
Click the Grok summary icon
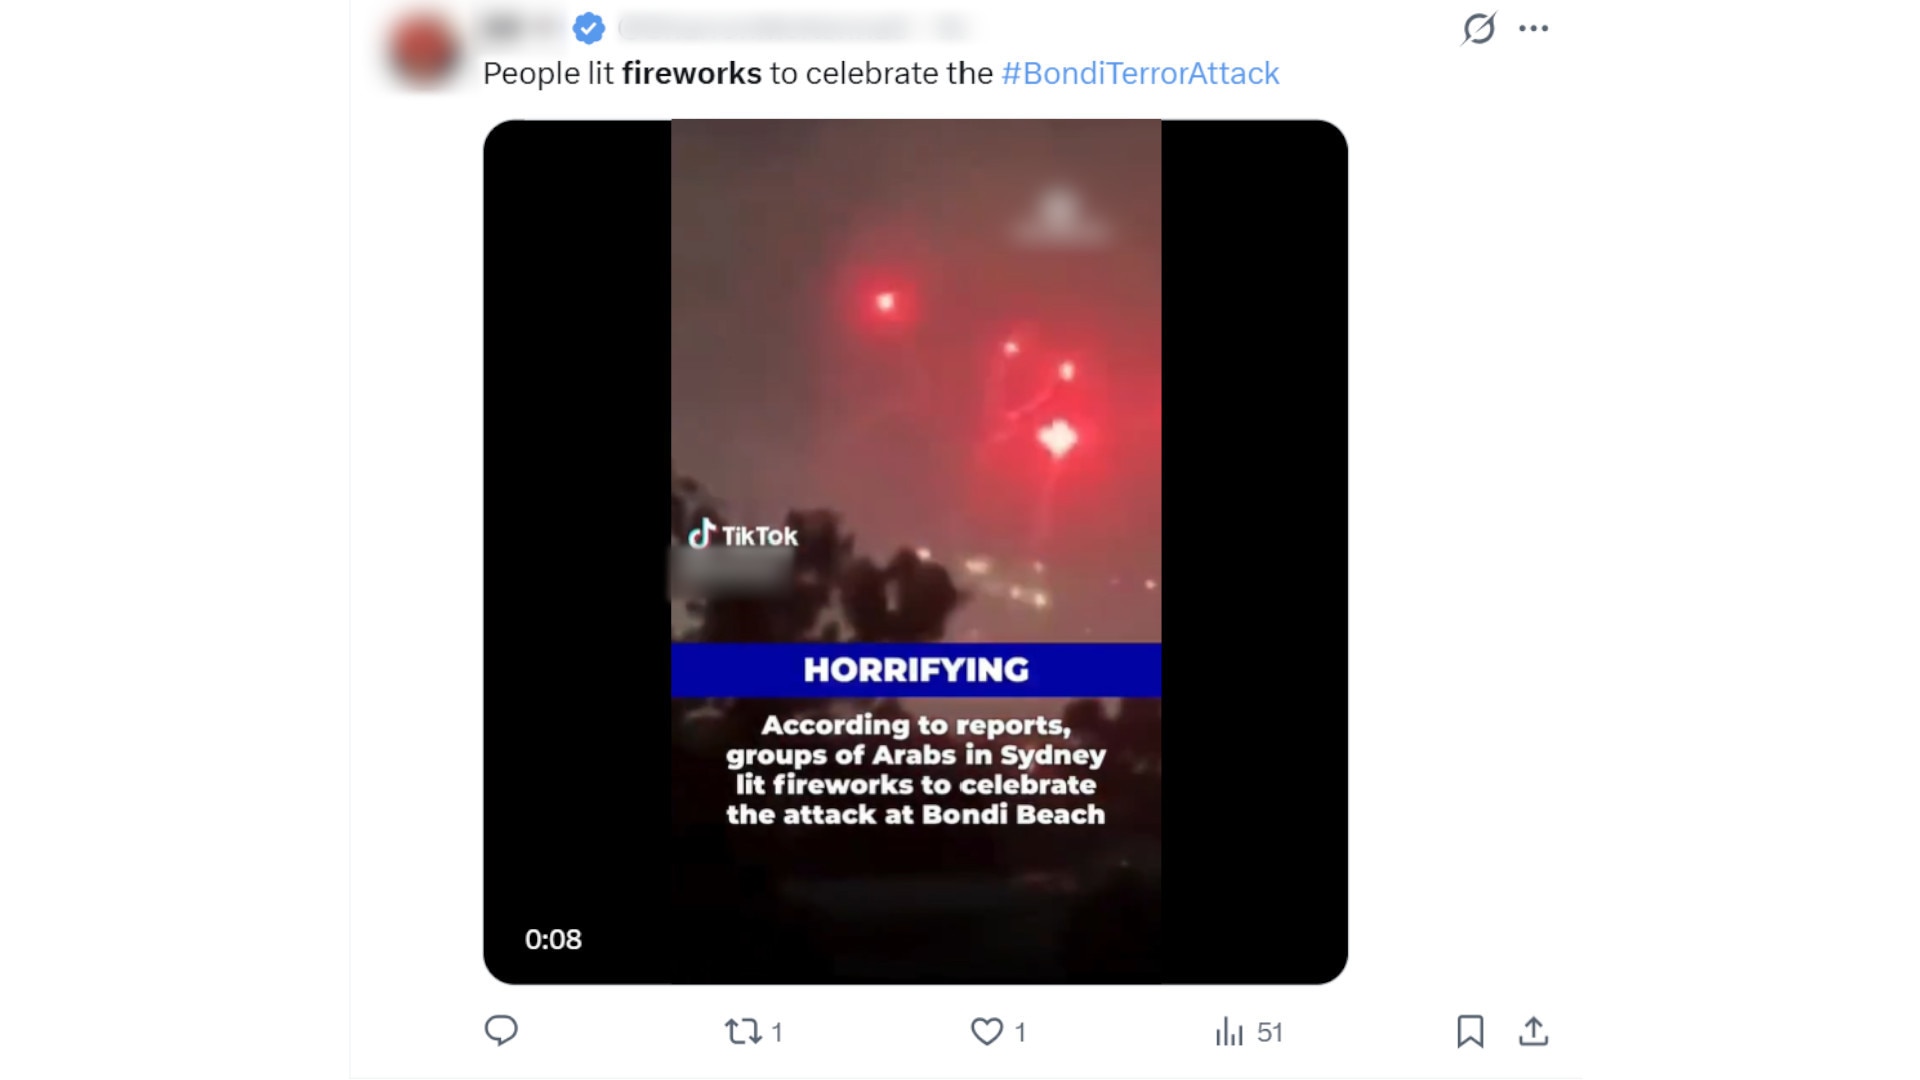[x=1479, y=29]
